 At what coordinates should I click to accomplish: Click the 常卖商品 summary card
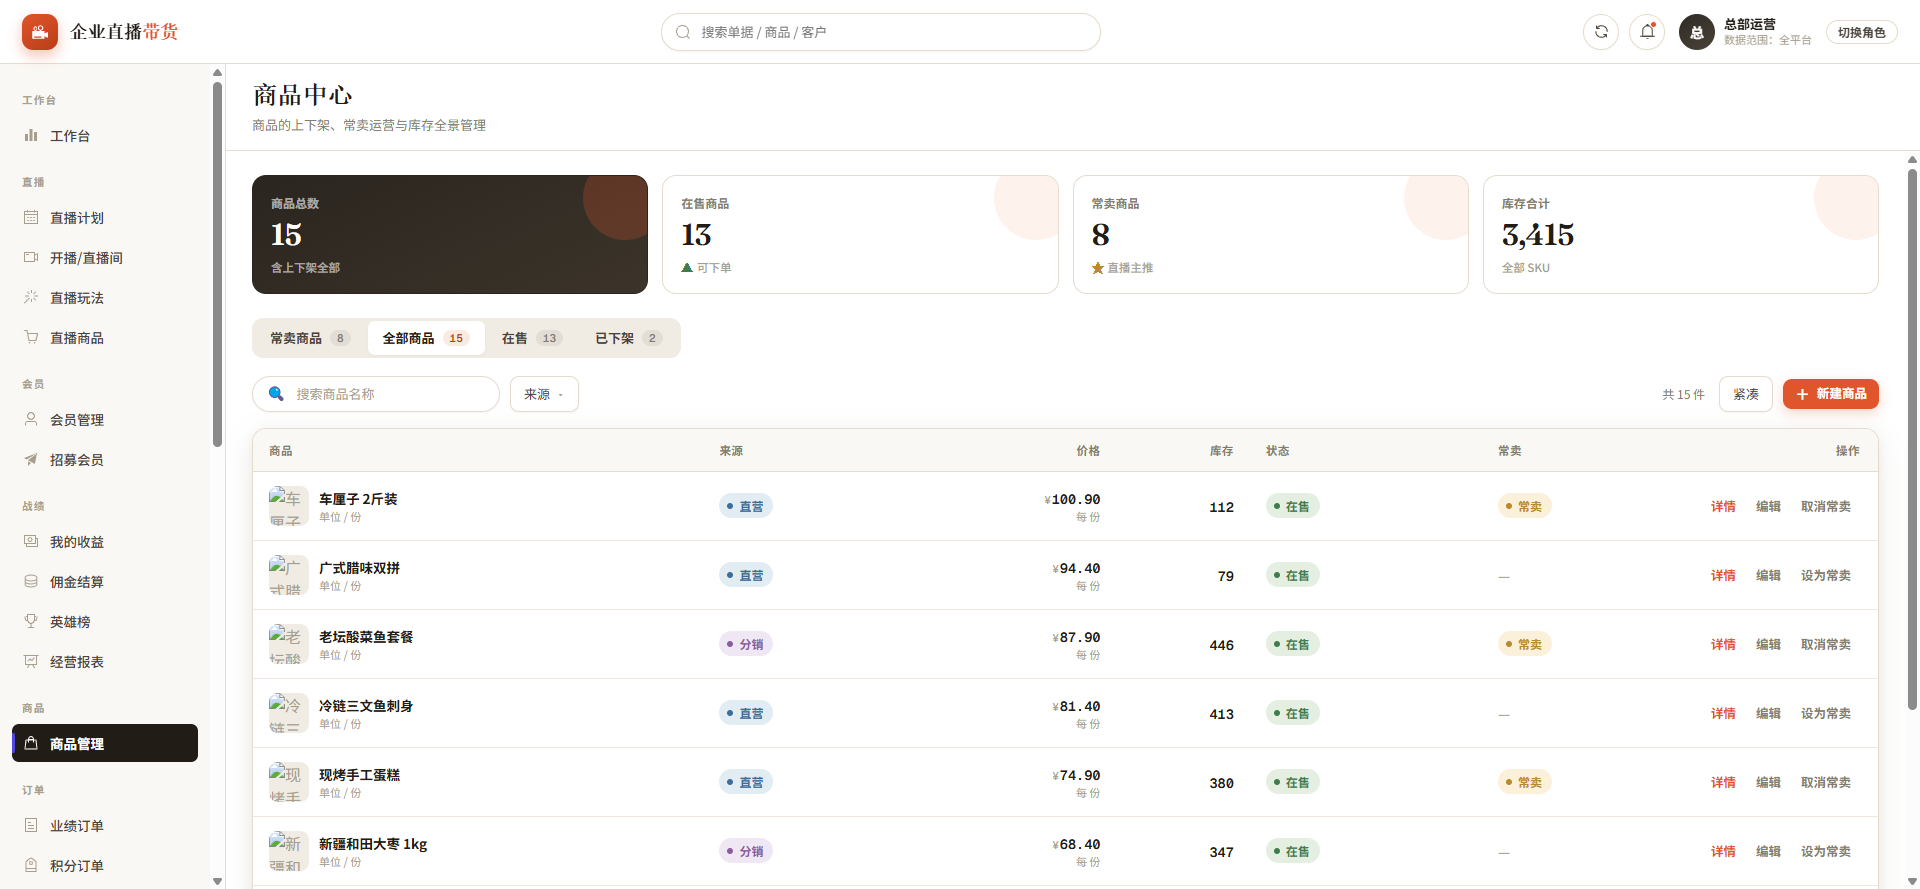click(1270, 234)
